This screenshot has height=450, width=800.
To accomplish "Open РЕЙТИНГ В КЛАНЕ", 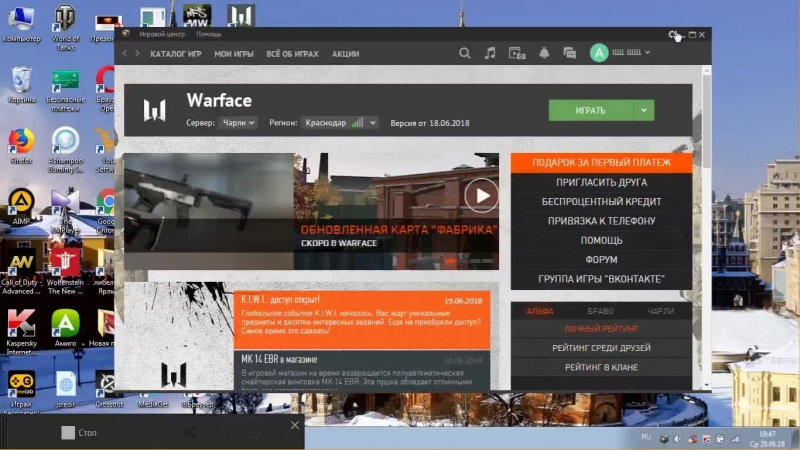I will point(602,367).
